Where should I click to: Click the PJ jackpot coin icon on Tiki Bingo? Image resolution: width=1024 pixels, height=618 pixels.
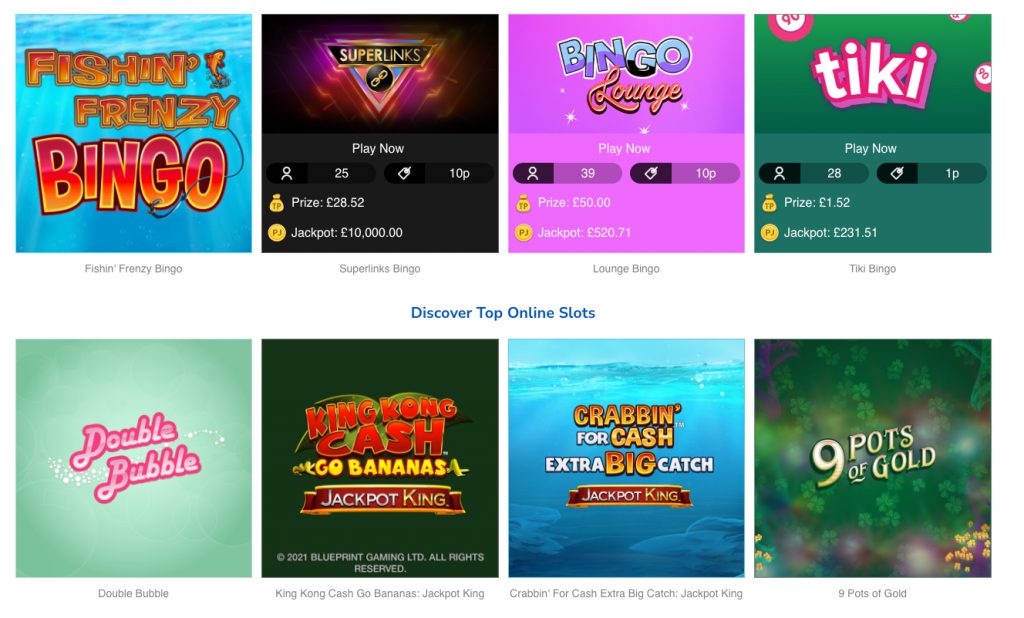[x=769, y=233]
